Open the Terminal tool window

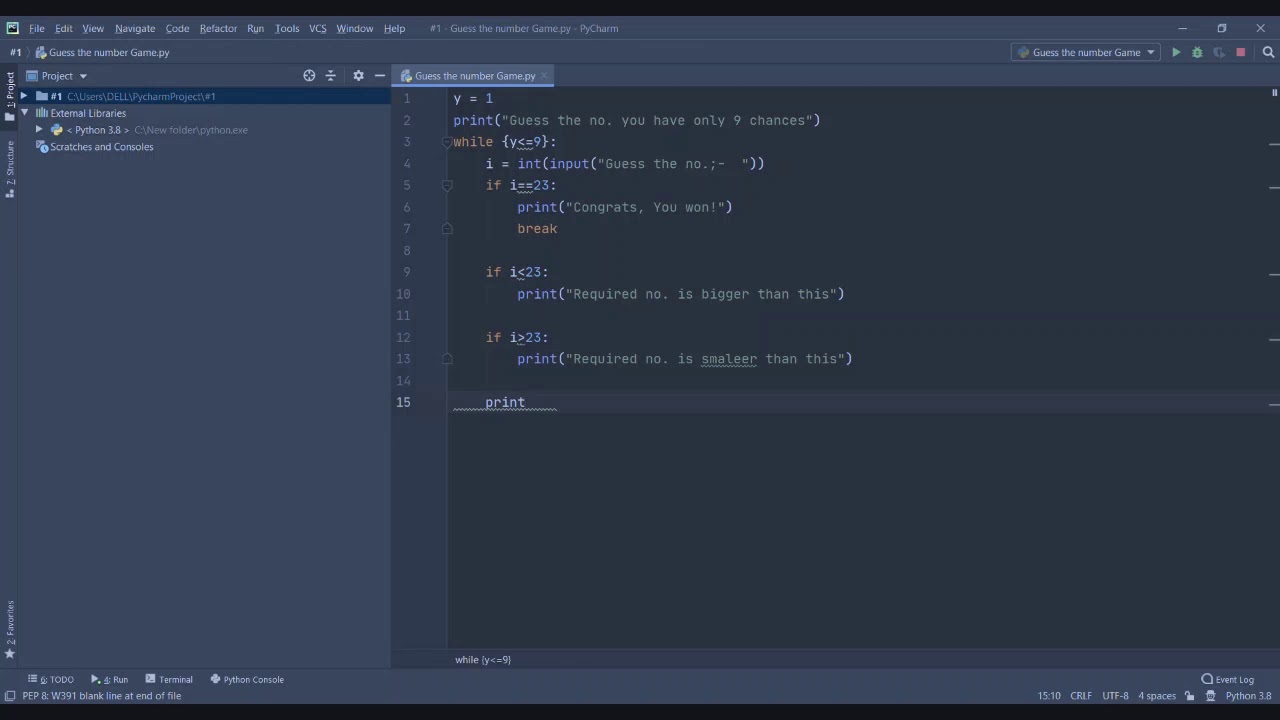click(x=169, y=679)
